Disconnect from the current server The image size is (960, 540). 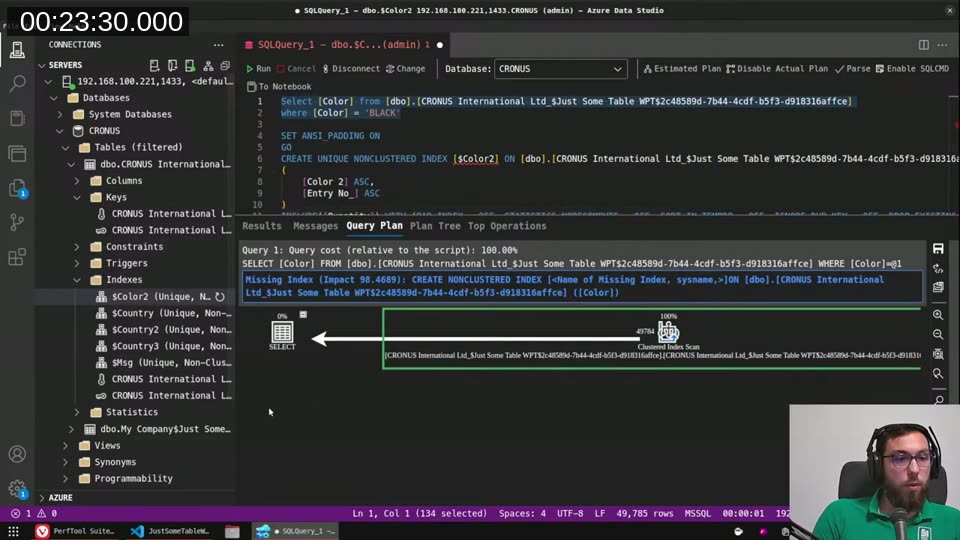coord(349,69)
